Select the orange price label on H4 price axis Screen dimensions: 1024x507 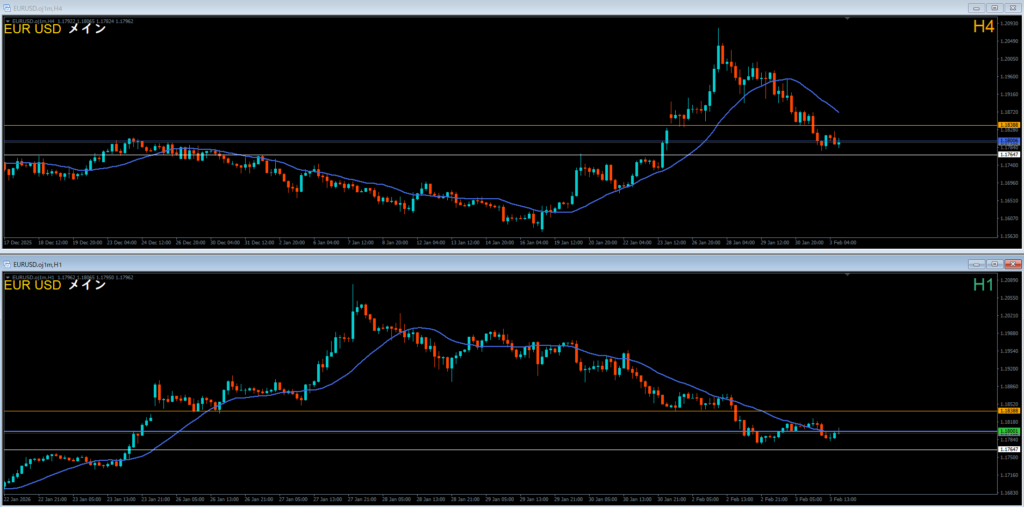click(1009, 125)
